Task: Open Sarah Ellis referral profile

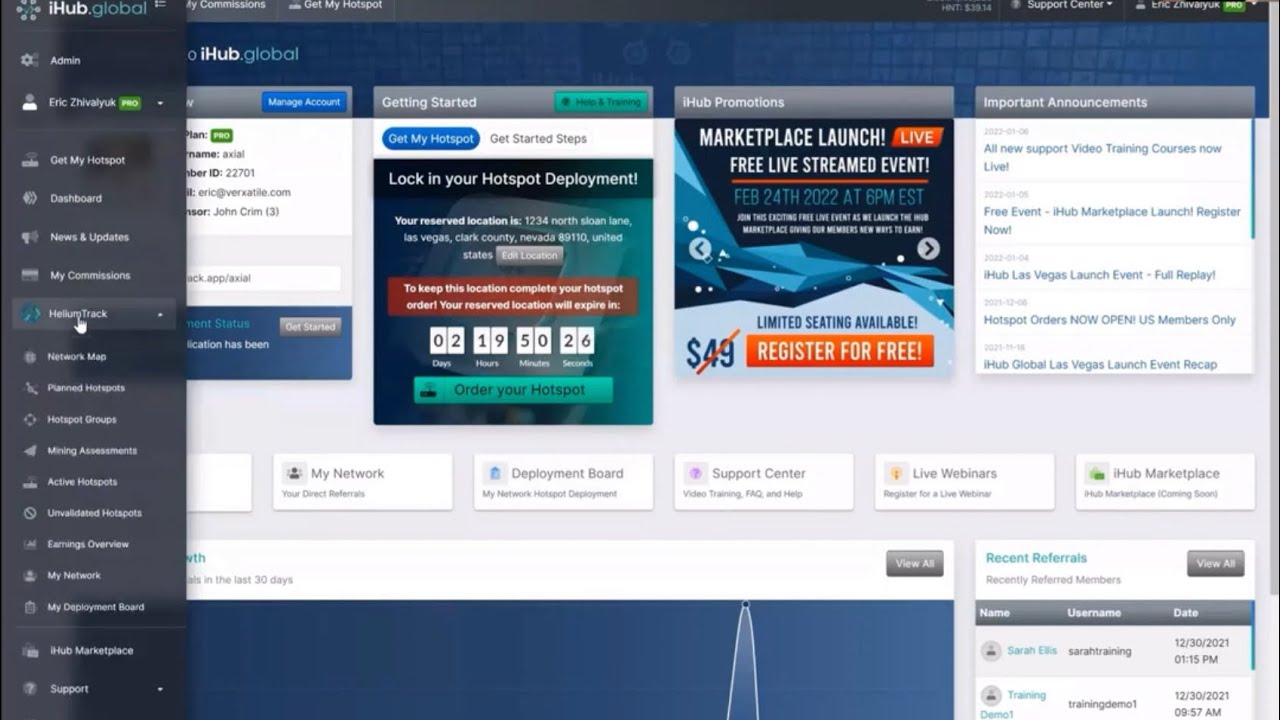Action: click(1032, 650)
